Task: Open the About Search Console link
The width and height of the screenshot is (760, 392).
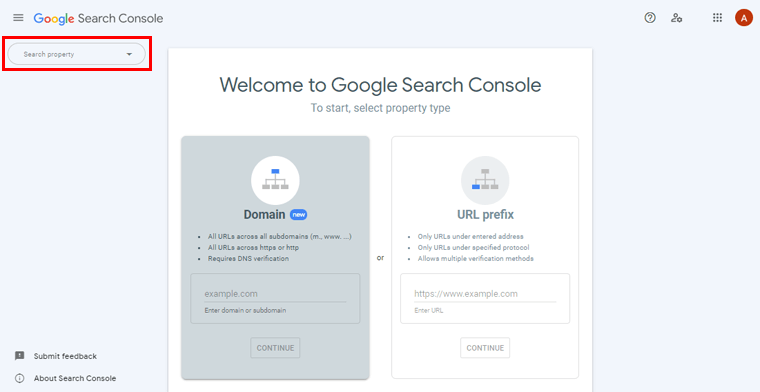Action: [75, 378]
